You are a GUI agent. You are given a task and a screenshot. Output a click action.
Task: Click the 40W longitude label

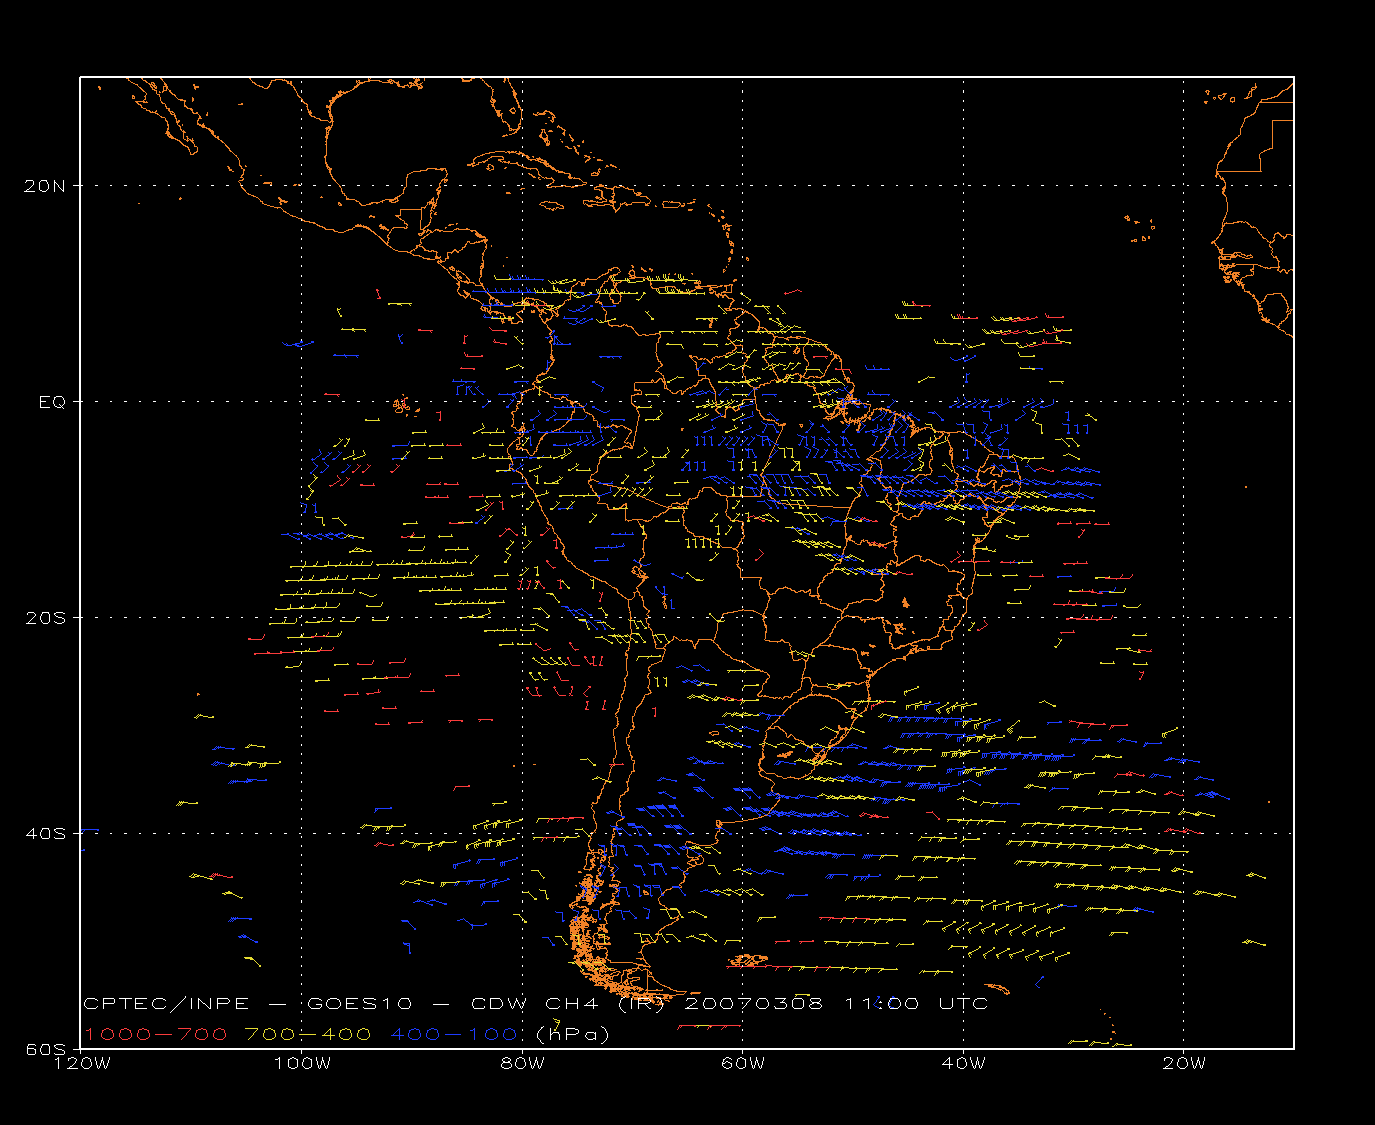point(963,1064)
